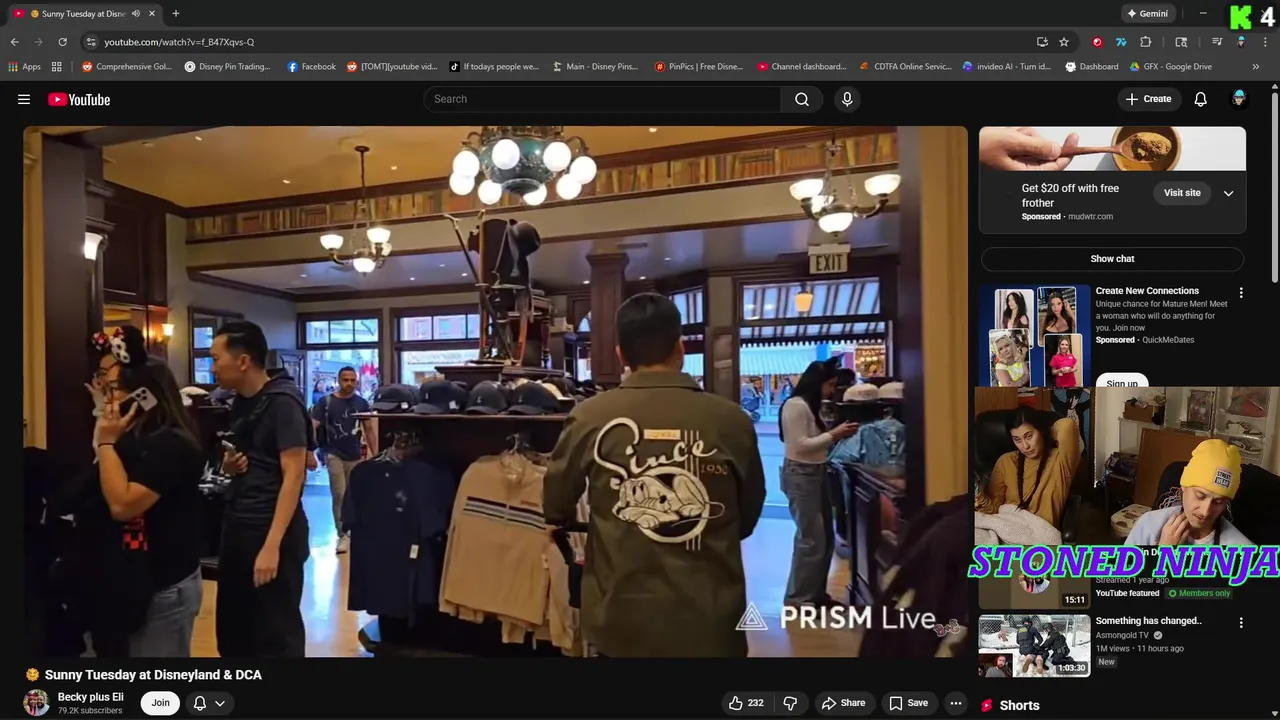Click the Asmongold TV channel name
The image size is (1280, 720).
tap(1122, 635)
